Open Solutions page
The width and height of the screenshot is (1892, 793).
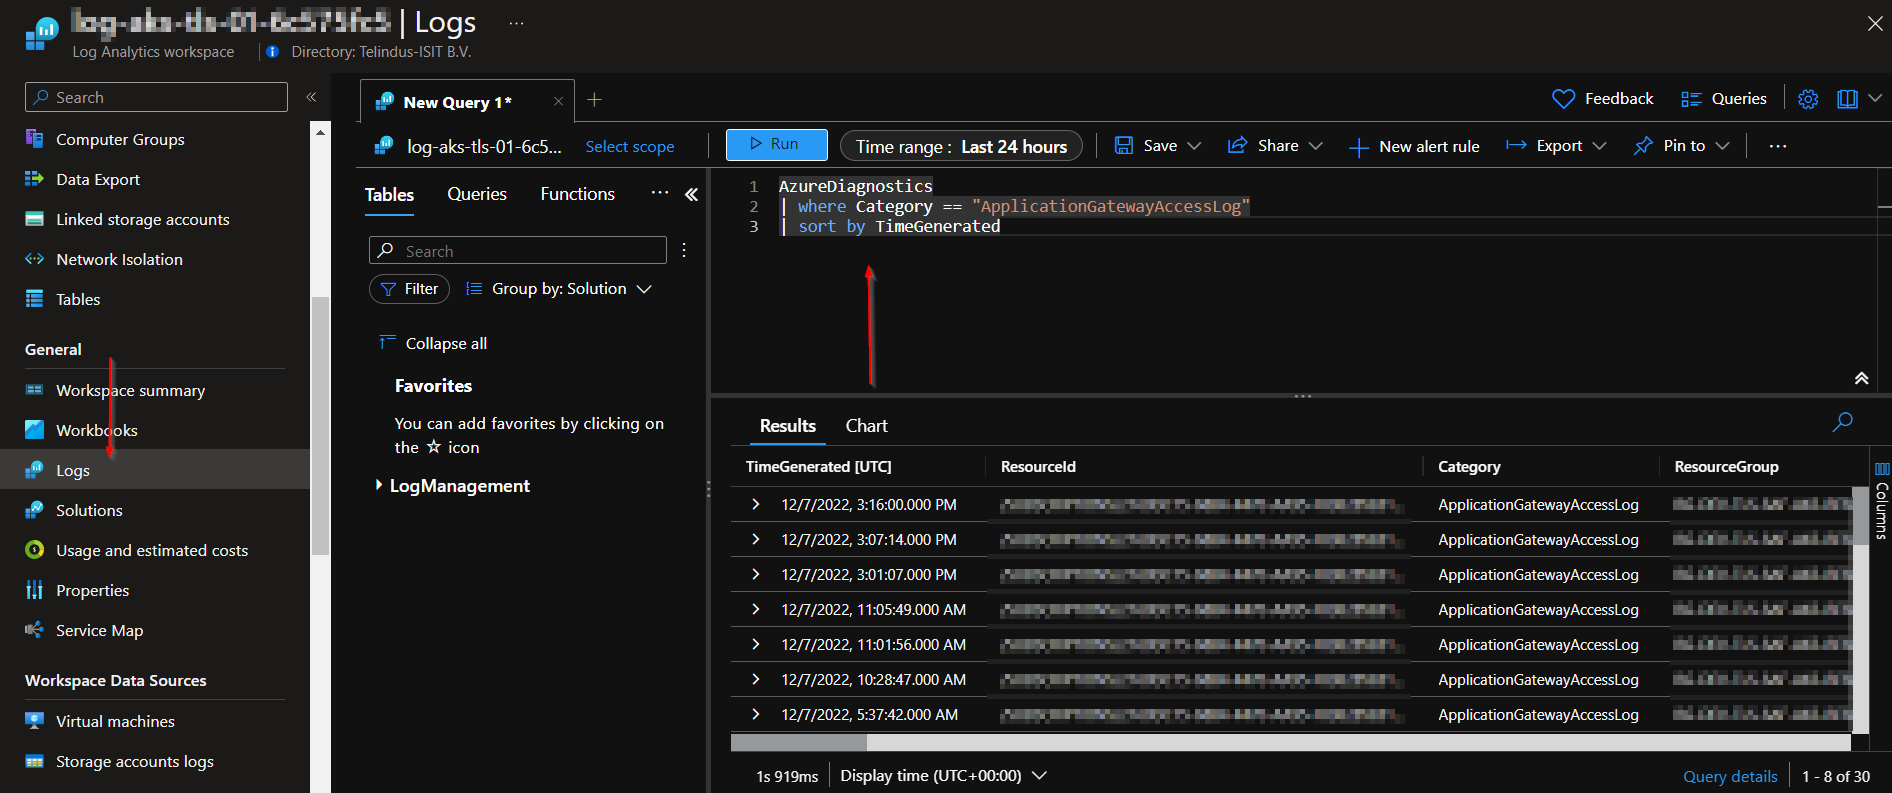[x=89, y=510]
